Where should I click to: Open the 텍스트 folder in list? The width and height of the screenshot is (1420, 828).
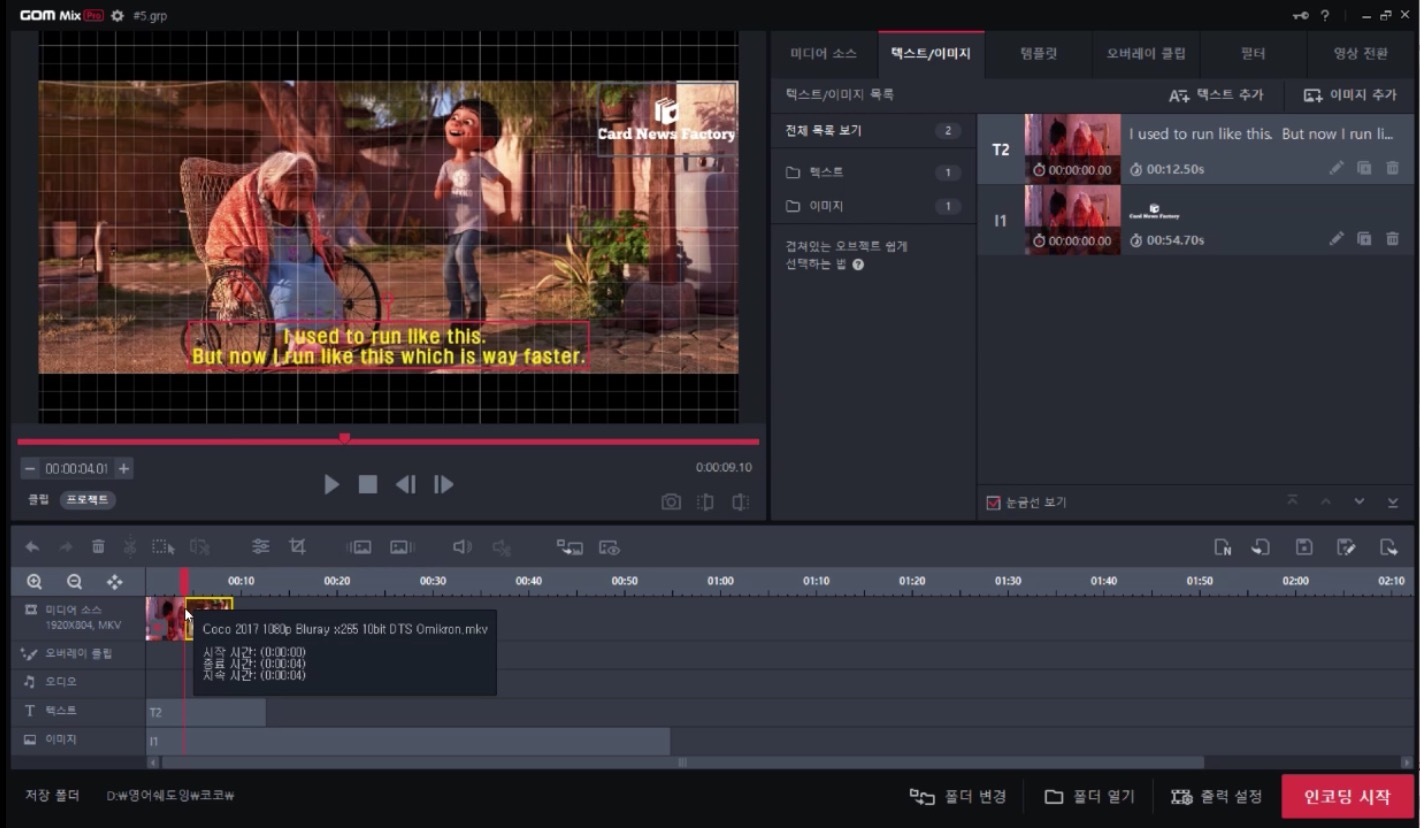(x=873, y=173)
